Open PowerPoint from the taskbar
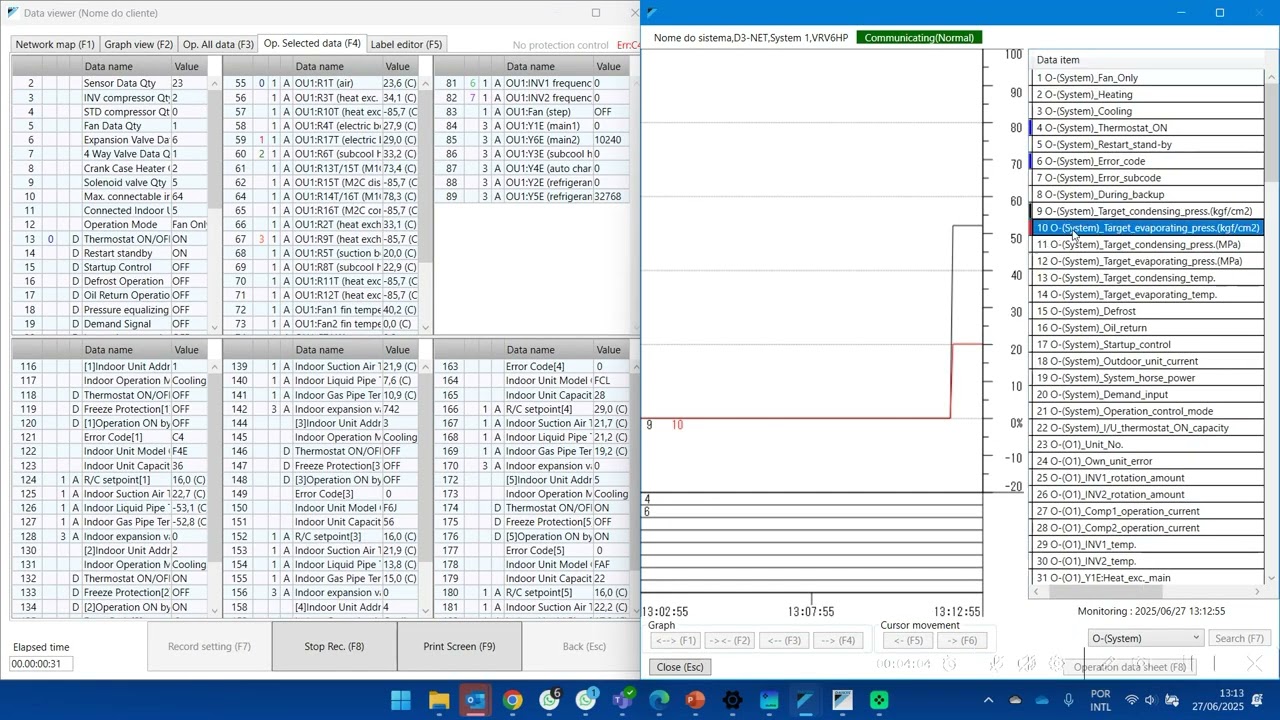Image resolution: width=1280 pixels, height=720 pixels. click(695, 700)
